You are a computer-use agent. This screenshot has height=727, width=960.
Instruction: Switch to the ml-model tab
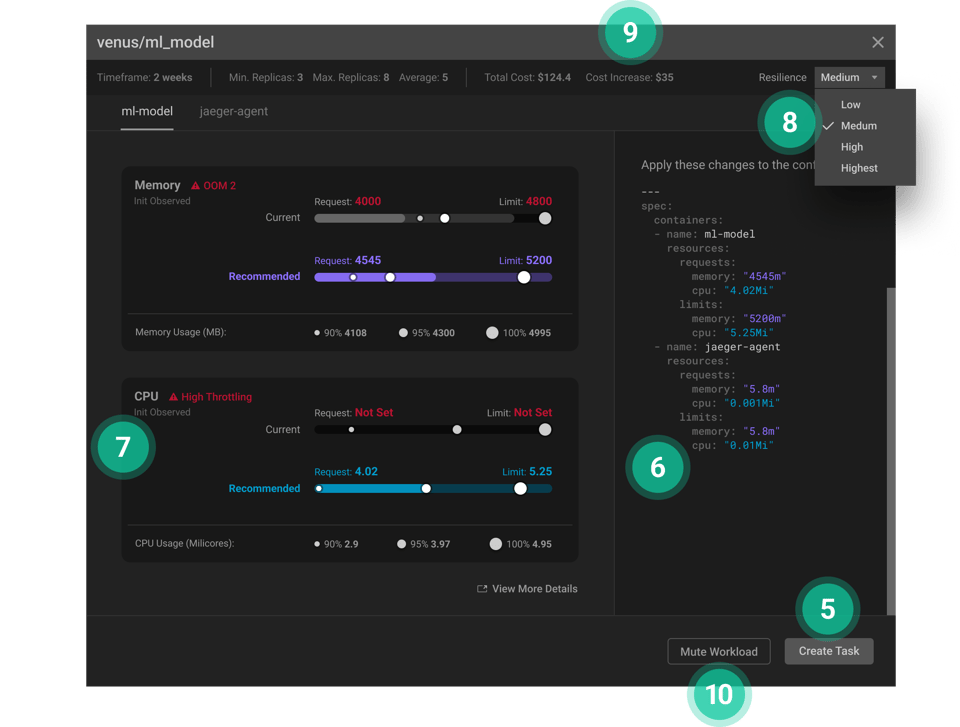click(147, 111)
